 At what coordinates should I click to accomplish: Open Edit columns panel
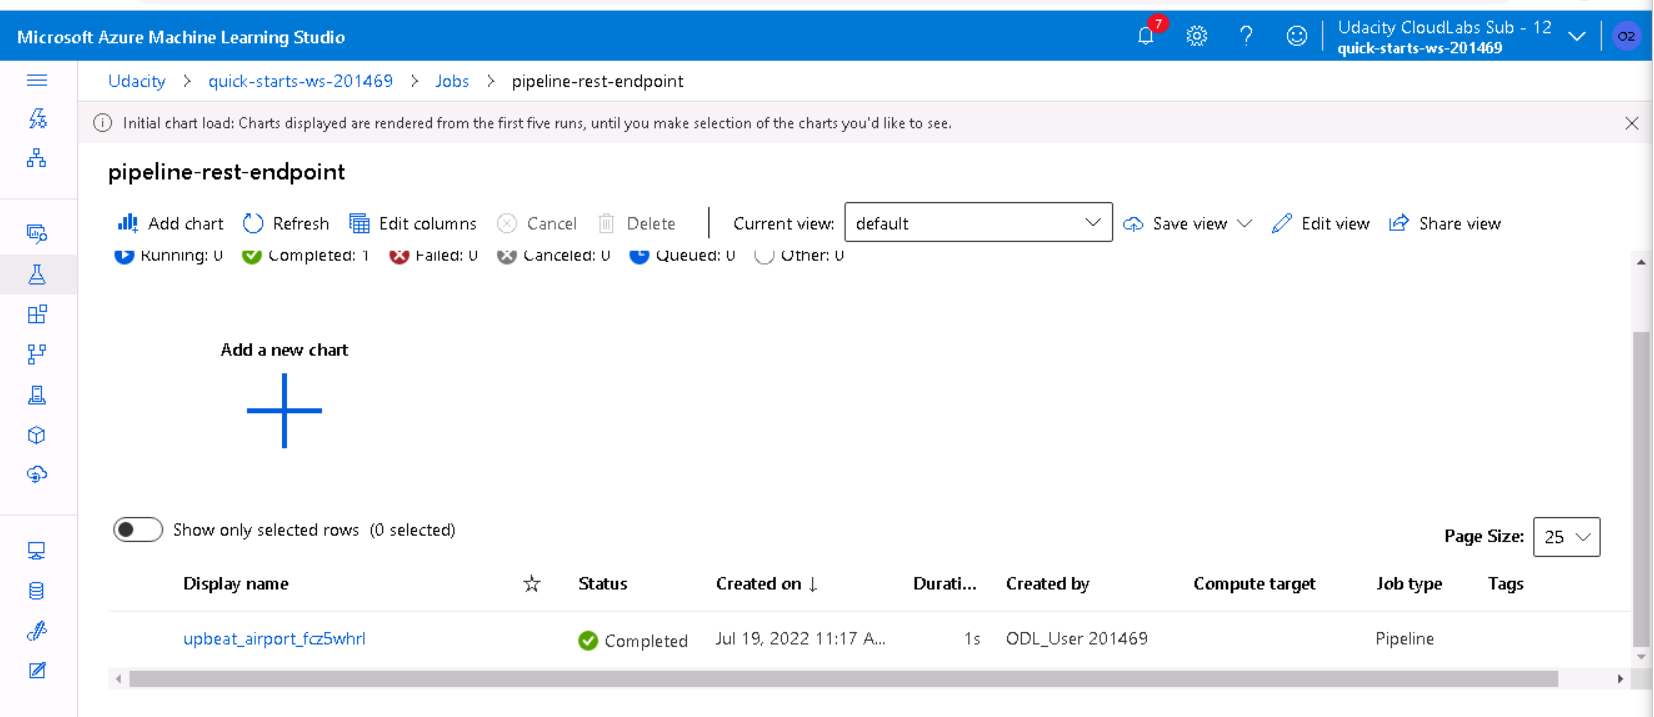pos(413,223)
